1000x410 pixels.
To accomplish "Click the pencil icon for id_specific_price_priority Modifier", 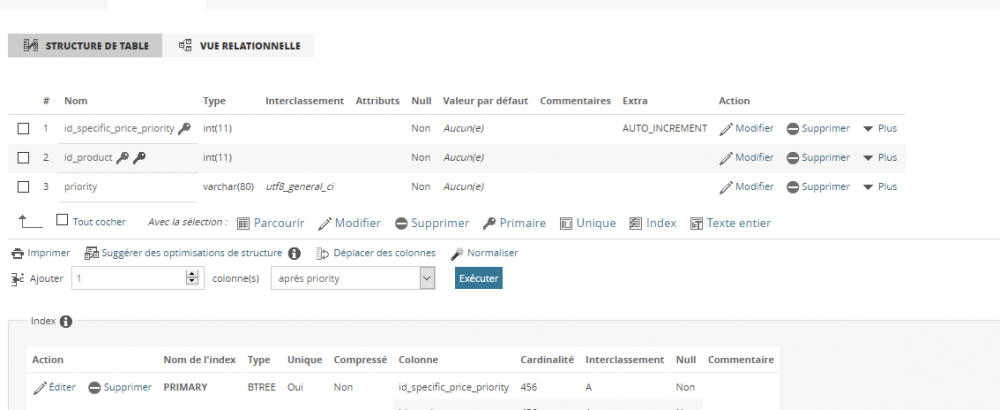I will click(726, 129).
